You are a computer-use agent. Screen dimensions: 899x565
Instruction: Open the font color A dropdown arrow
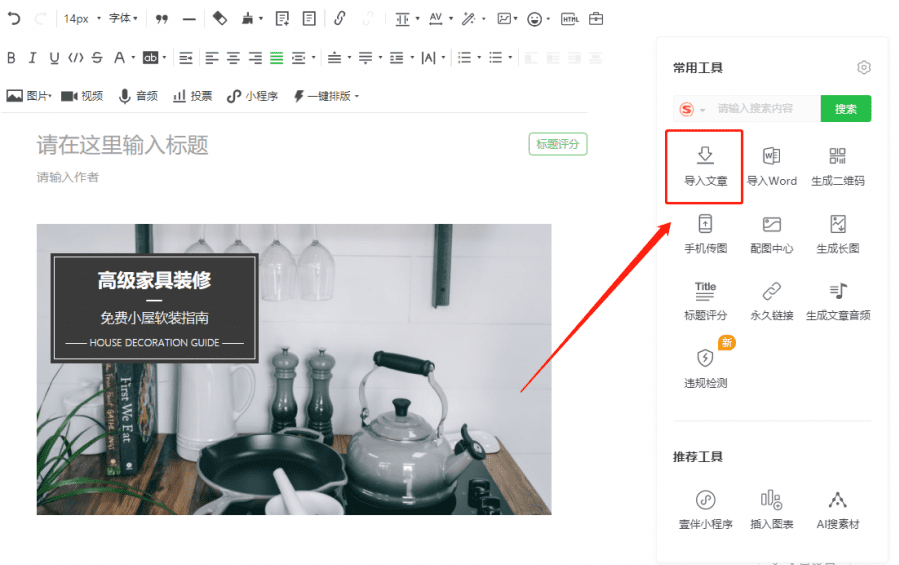133,57
